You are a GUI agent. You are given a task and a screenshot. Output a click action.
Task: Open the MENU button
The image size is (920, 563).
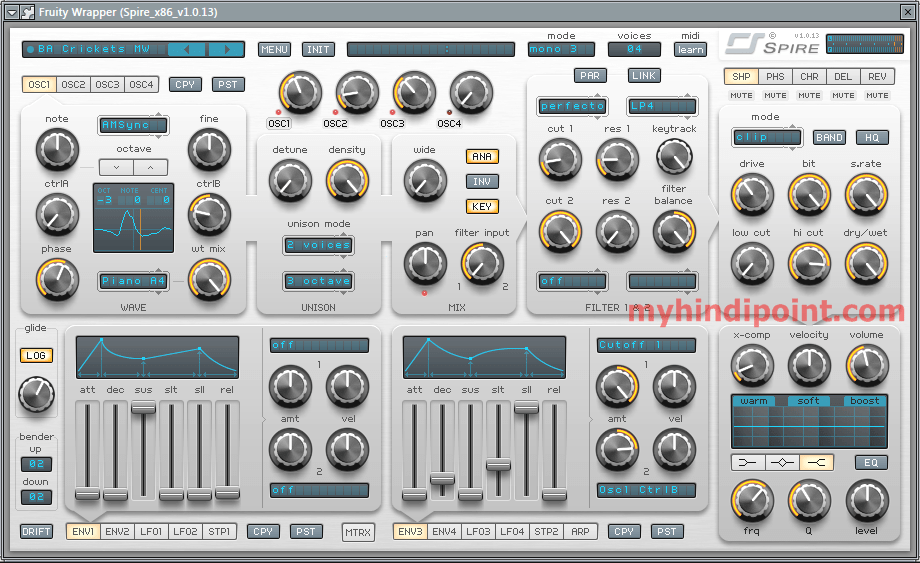274,49
